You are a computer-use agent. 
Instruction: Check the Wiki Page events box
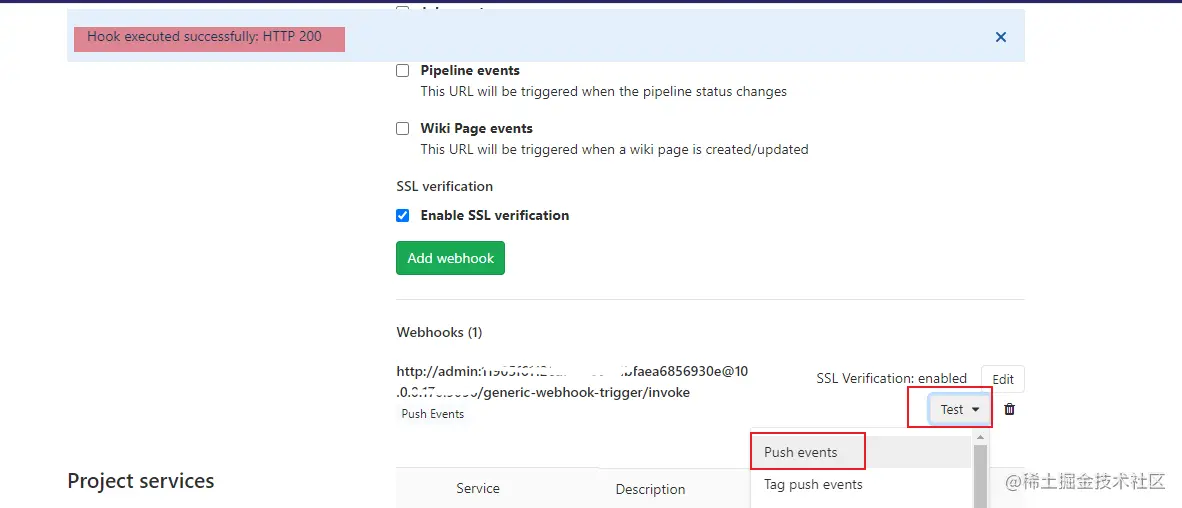(403, 129)
